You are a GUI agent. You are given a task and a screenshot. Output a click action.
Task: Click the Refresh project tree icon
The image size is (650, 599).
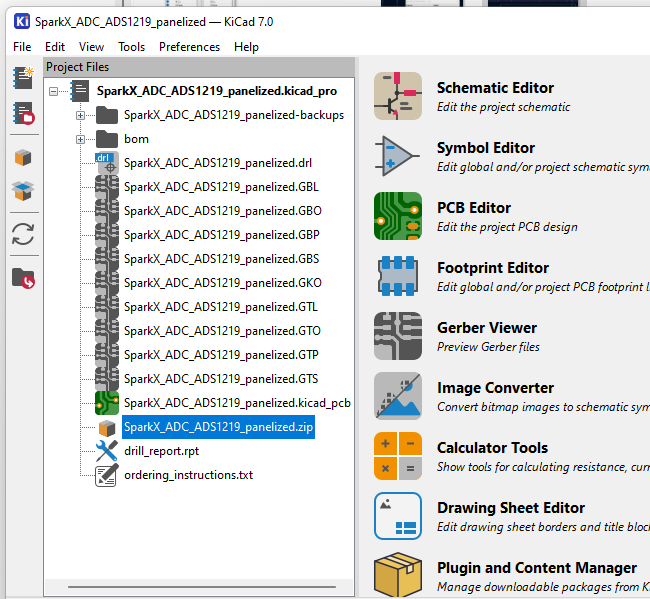(23, 234)
